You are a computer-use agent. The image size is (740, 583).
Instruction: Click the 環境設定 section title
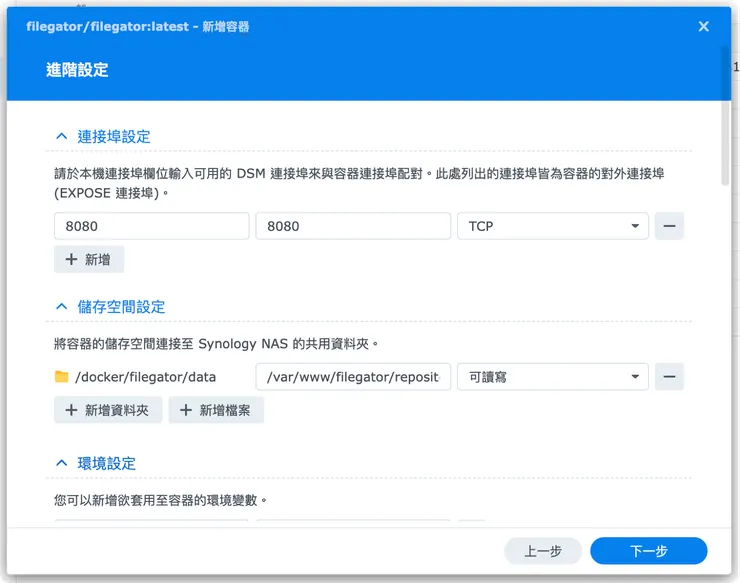click(x=107, y=463)
